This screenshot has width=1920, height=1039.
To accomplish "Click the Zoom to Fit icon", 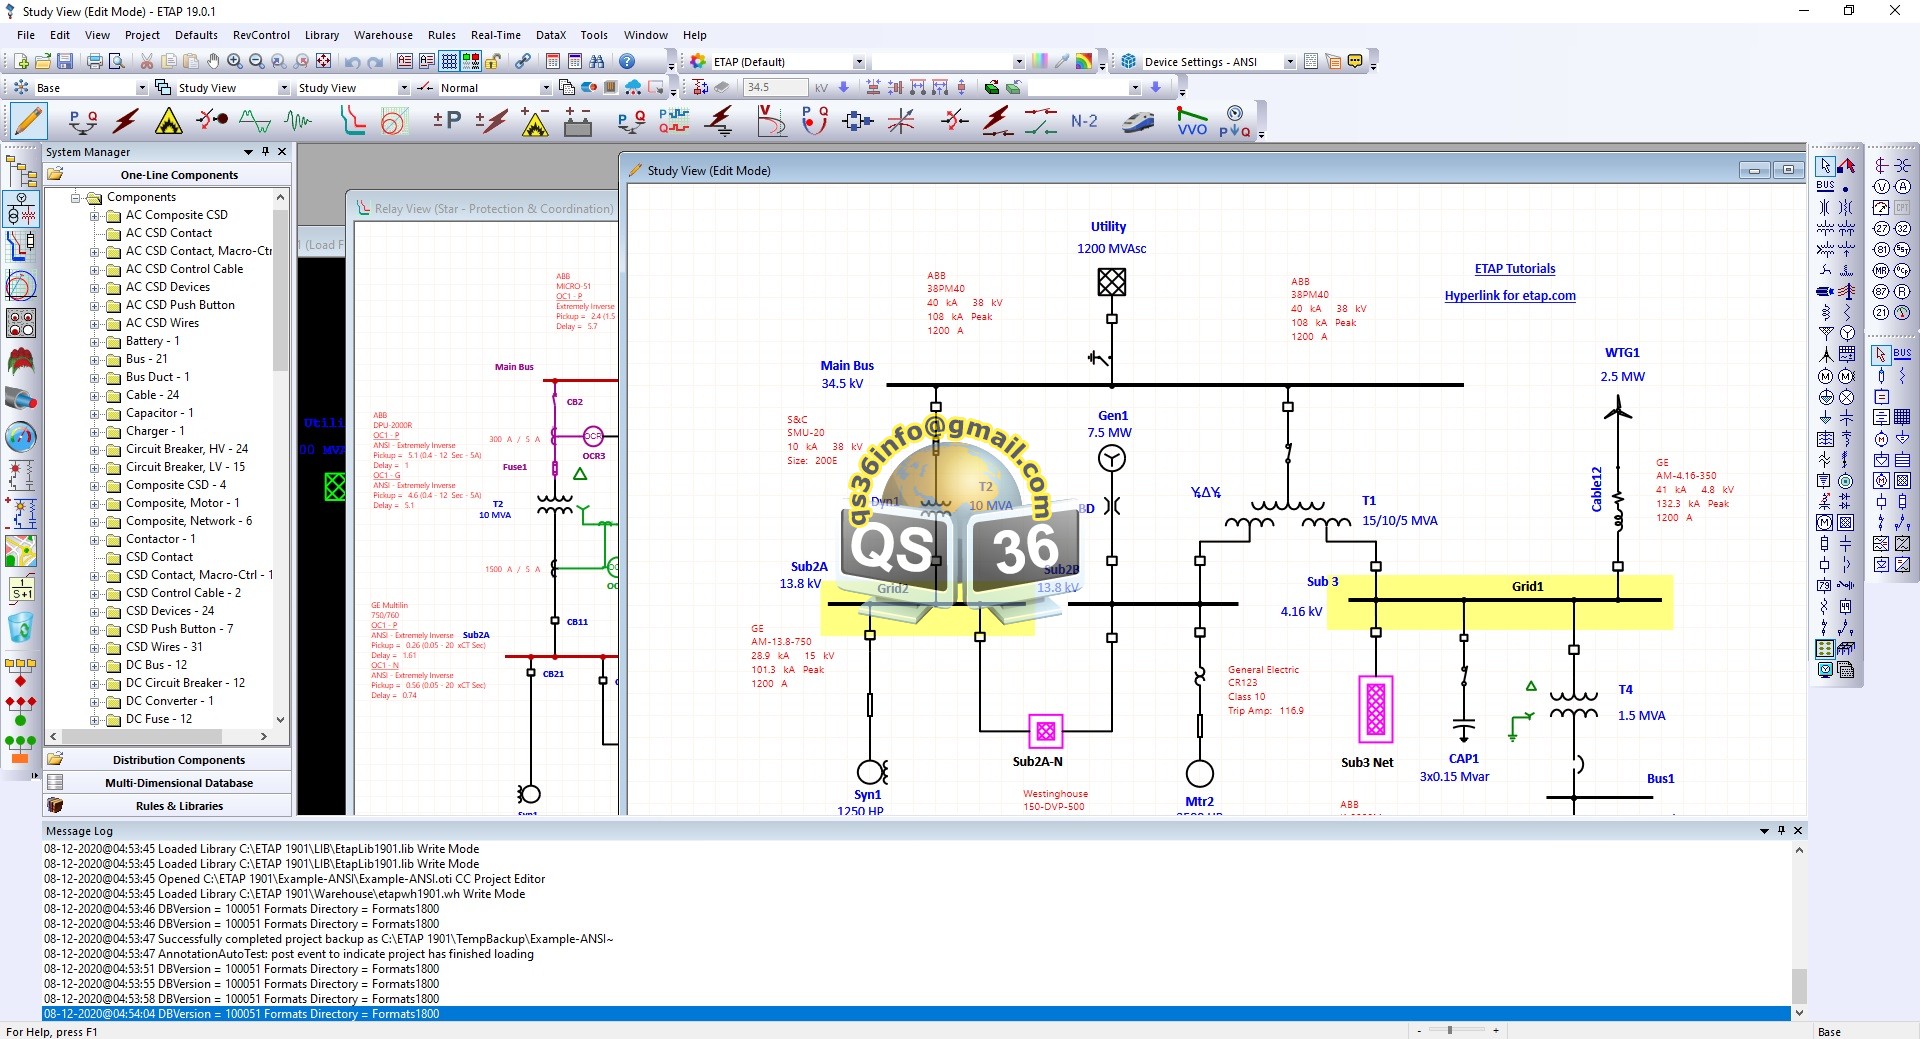I will point(323,61).
